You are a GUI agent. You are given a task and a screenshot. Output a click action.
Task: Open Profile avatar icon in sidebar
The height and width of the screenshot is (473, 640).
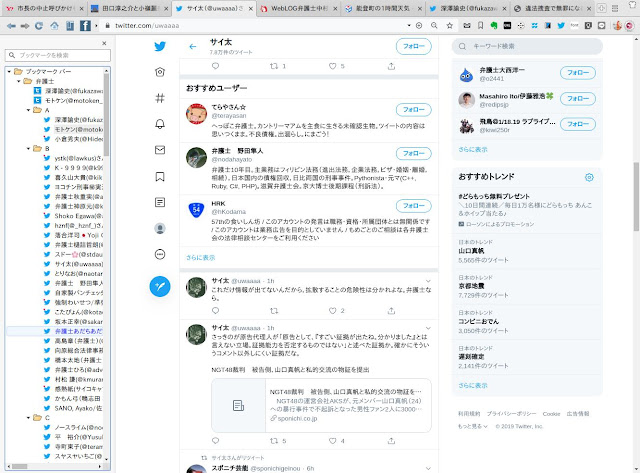pos(160,229)
